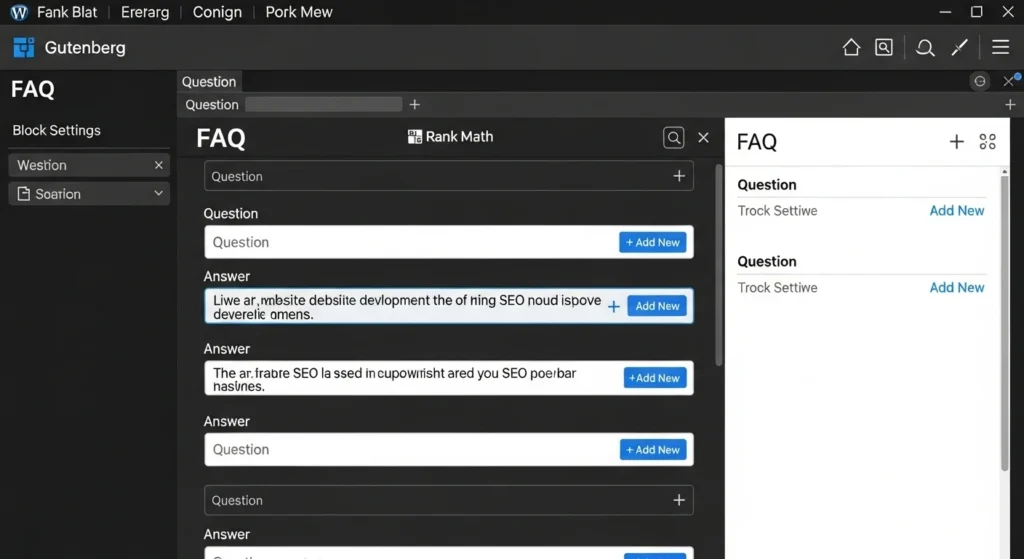This screenshot has width=1024, height=559.
Task: Open the Ererarg menu
Action: (145, 12)
